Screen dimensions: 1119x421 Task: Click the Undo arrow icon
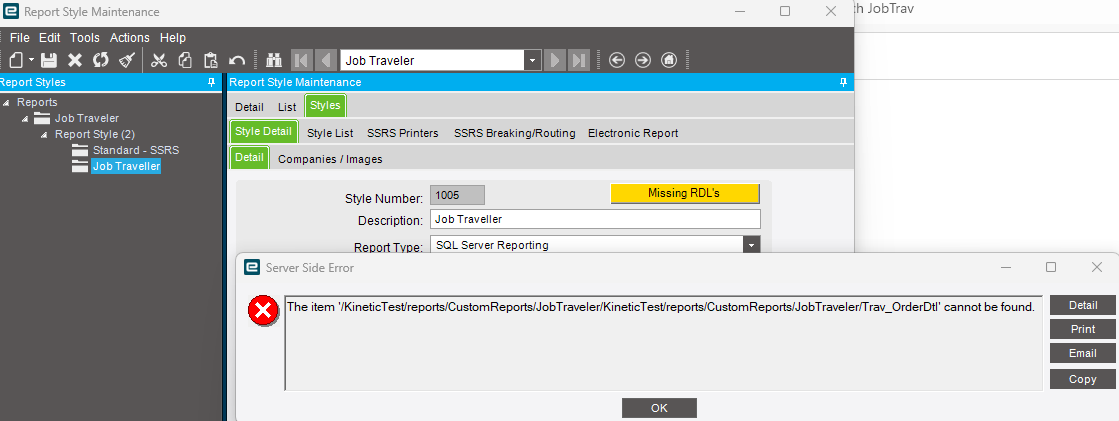[237, 60]
